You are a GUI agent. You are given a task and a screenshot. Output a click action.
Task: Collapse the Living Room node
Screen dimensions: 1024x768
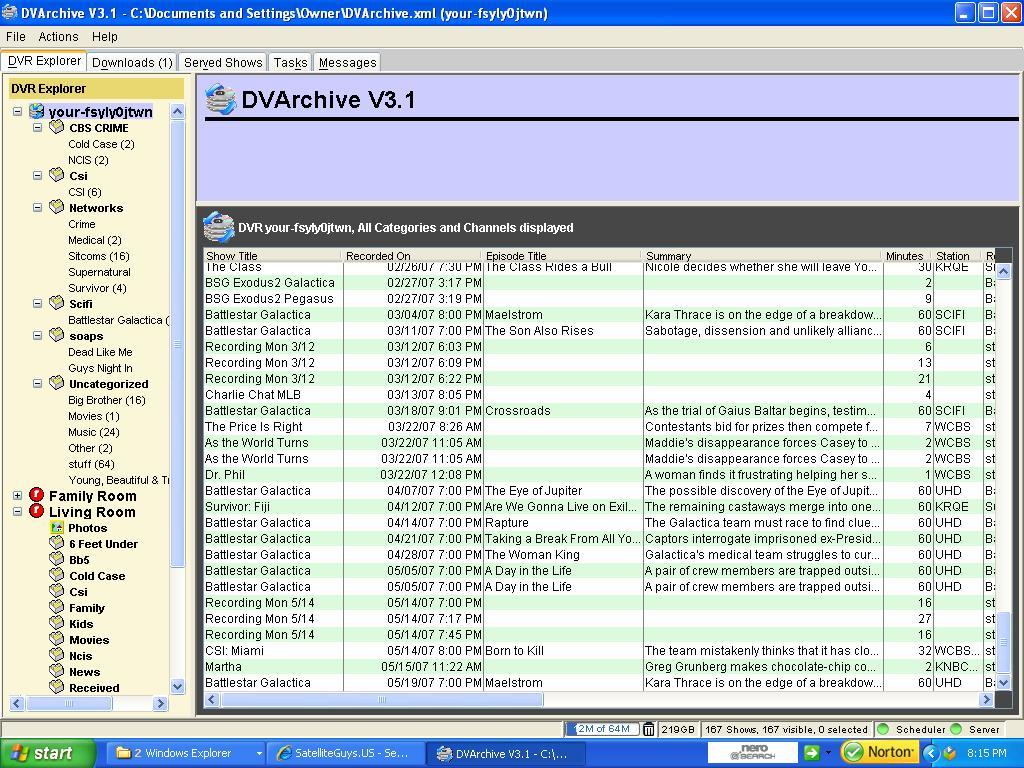[x=18, y=512]
